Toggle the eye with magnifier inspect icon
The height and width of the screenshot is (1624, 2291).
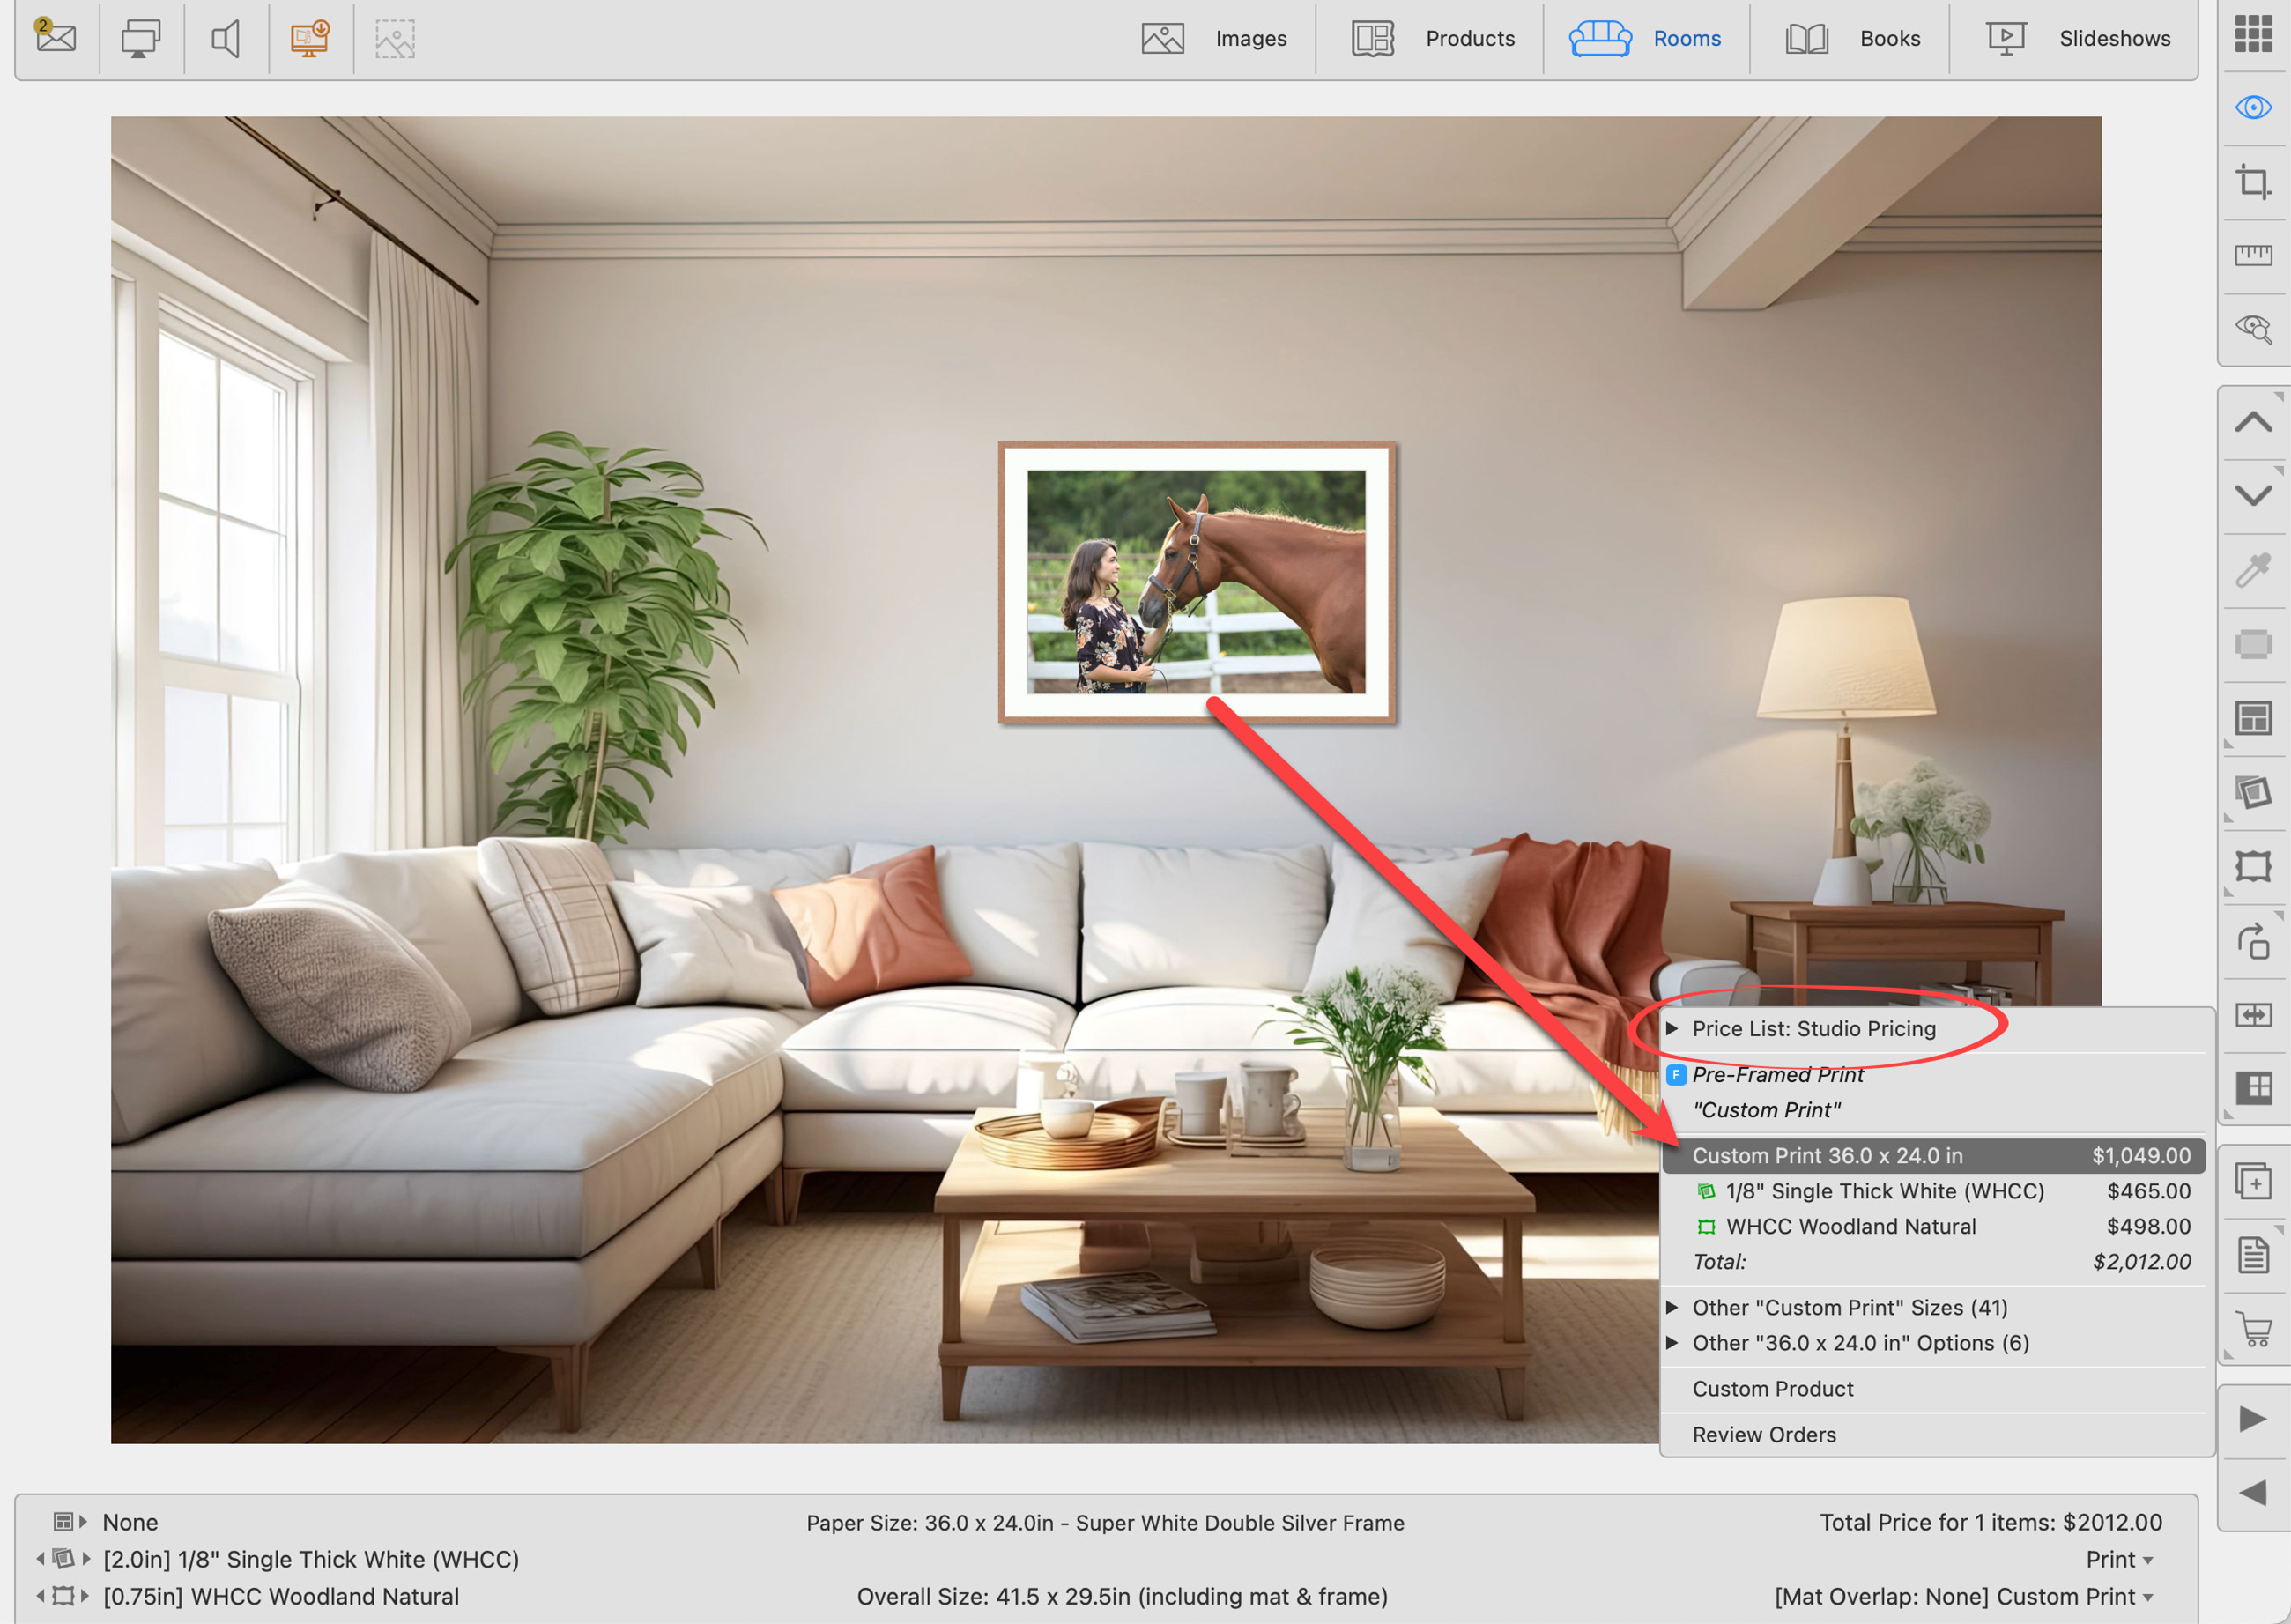[2253, 329]
